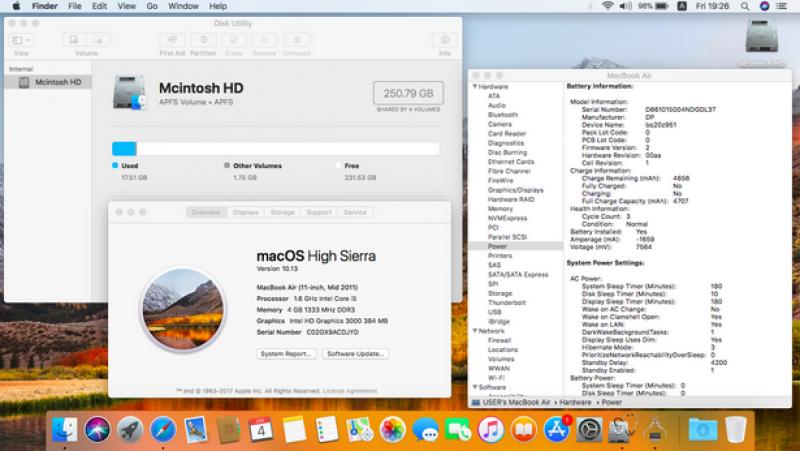
Task: Open the Help menu
Action: [x=218, y=6]
